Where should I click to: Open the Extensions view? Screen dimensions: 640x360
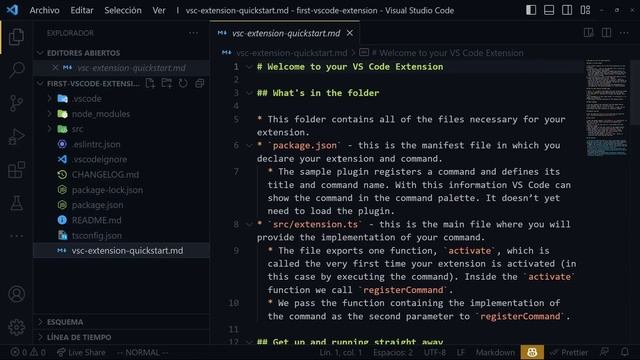tap(16, 170)
